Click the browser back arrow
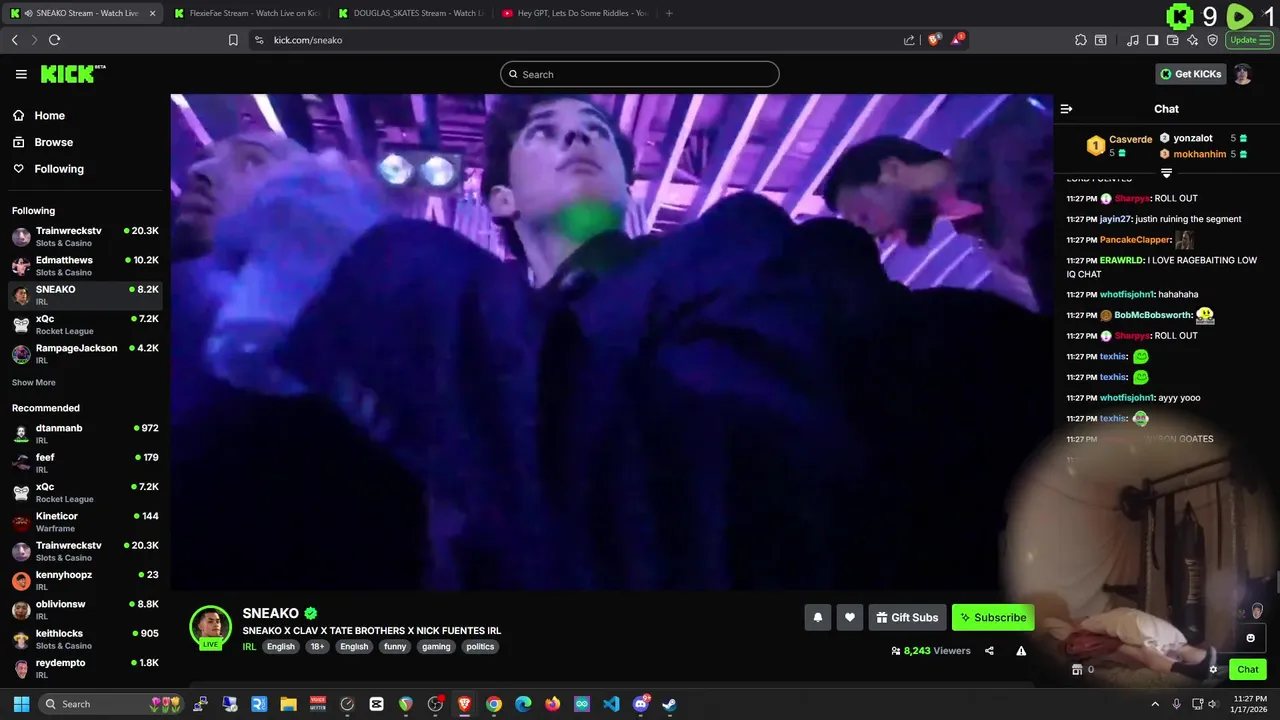The height and width of the screenshot is (720, 1280). click(15, 40)
